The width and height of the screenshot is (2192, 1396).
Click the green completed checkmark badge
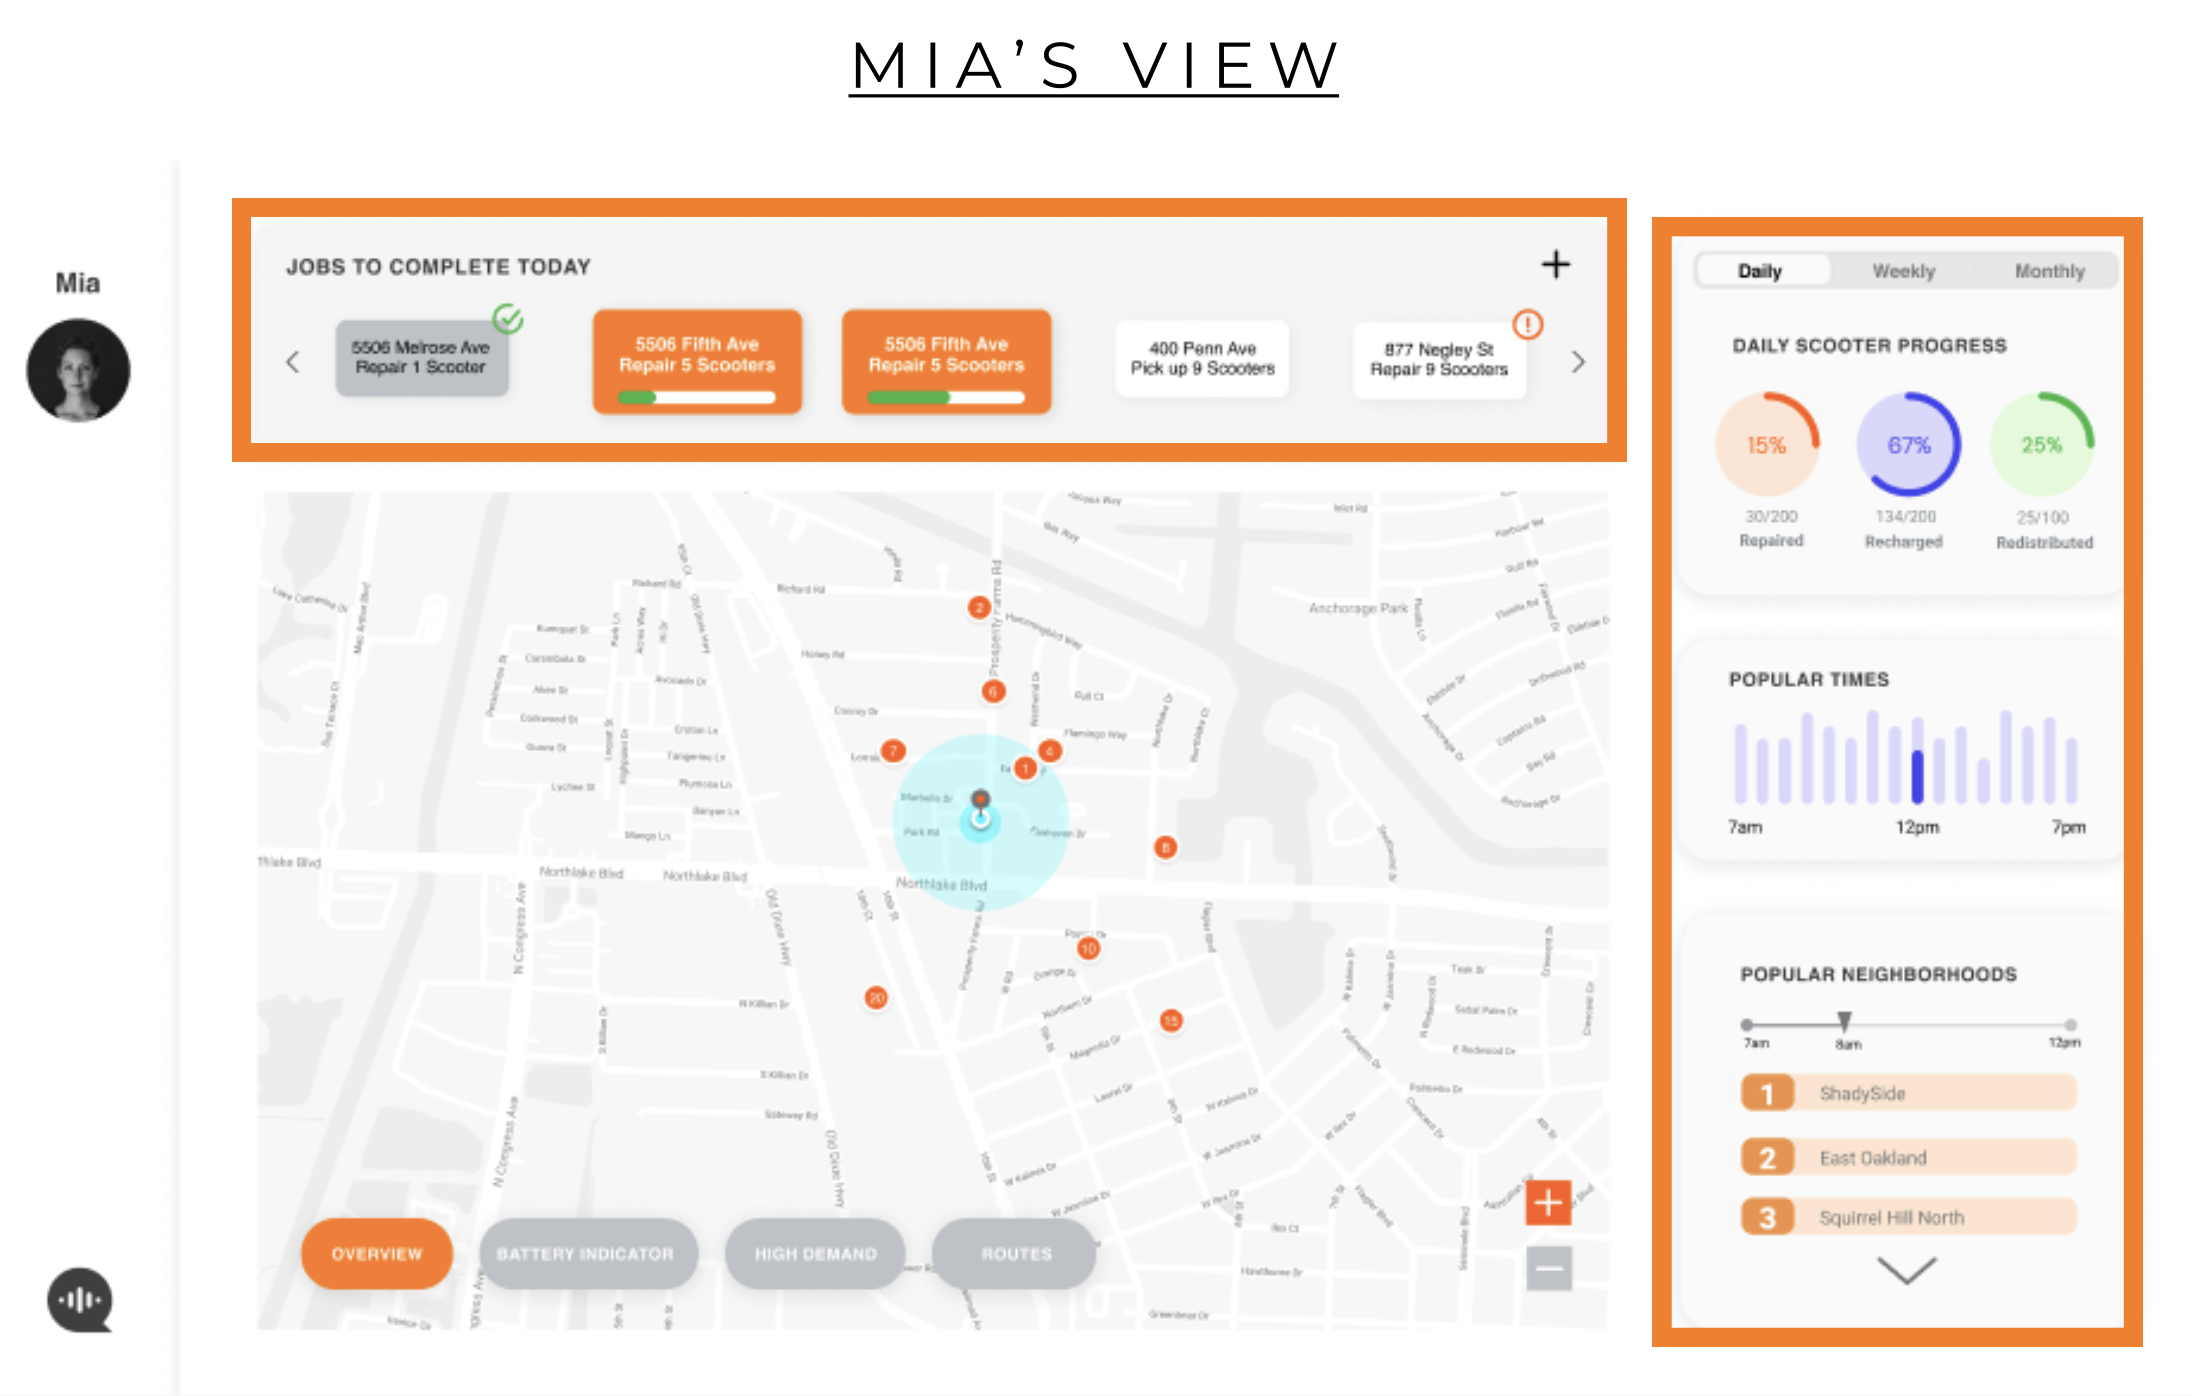[508, 319]
